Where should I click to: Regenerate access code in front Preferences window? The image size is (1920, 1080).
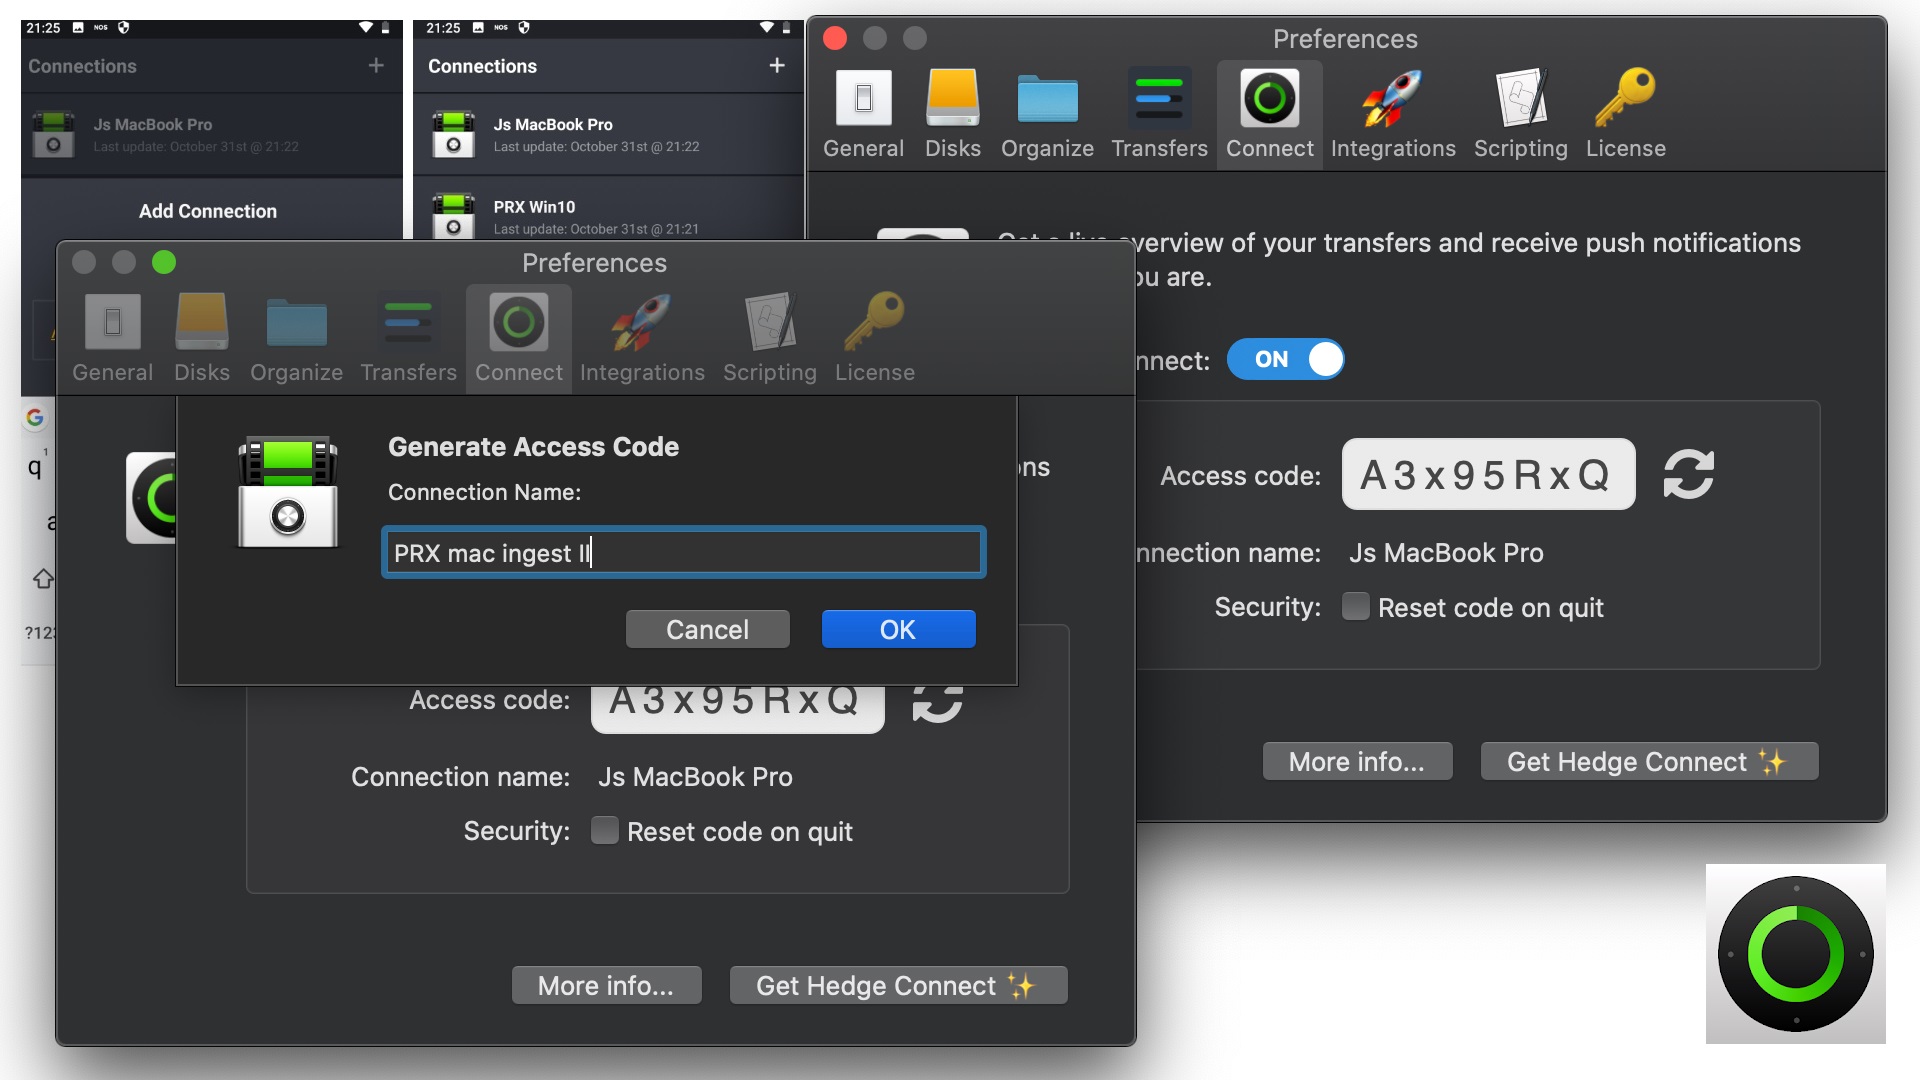[937, 703]
